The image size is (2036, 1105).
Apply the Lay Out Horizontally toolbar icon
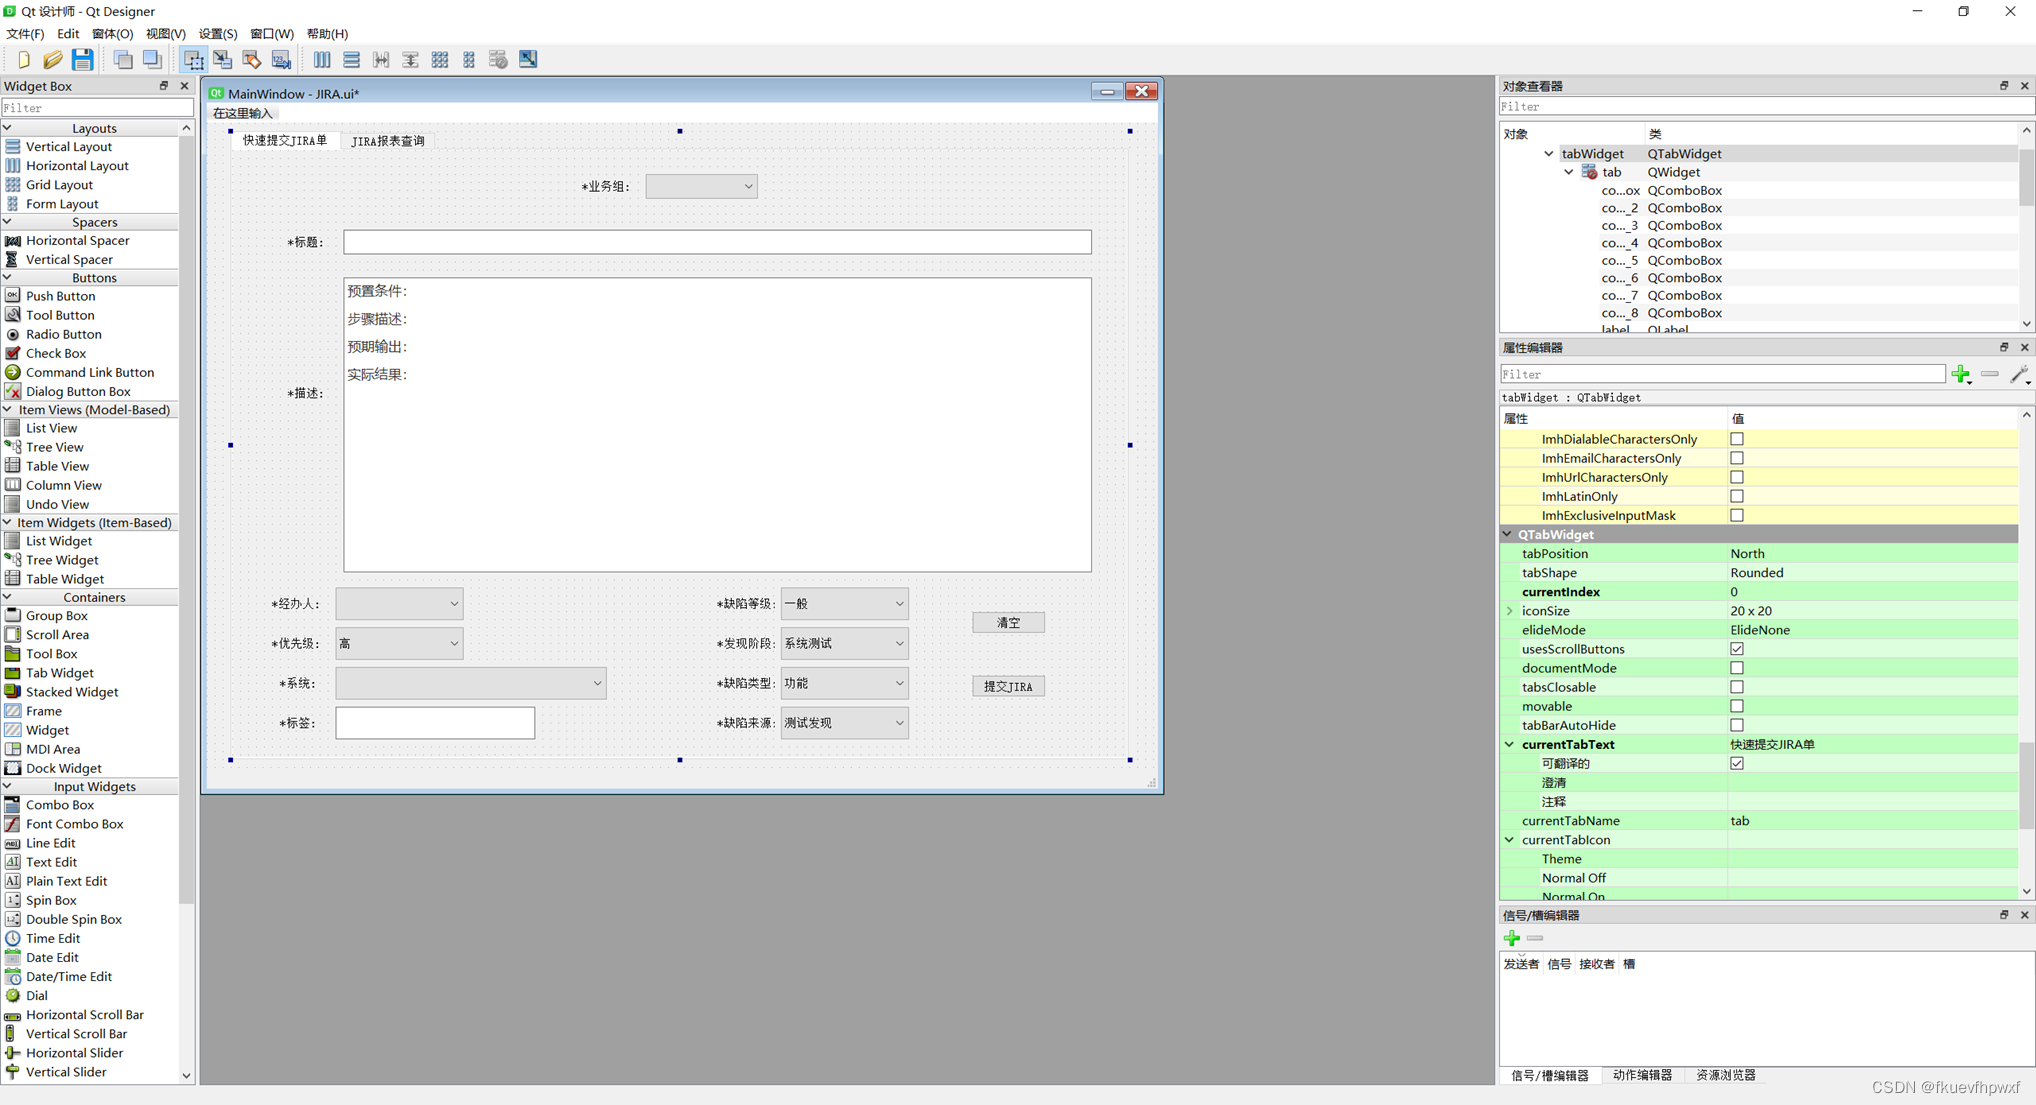tap(322, 60)
